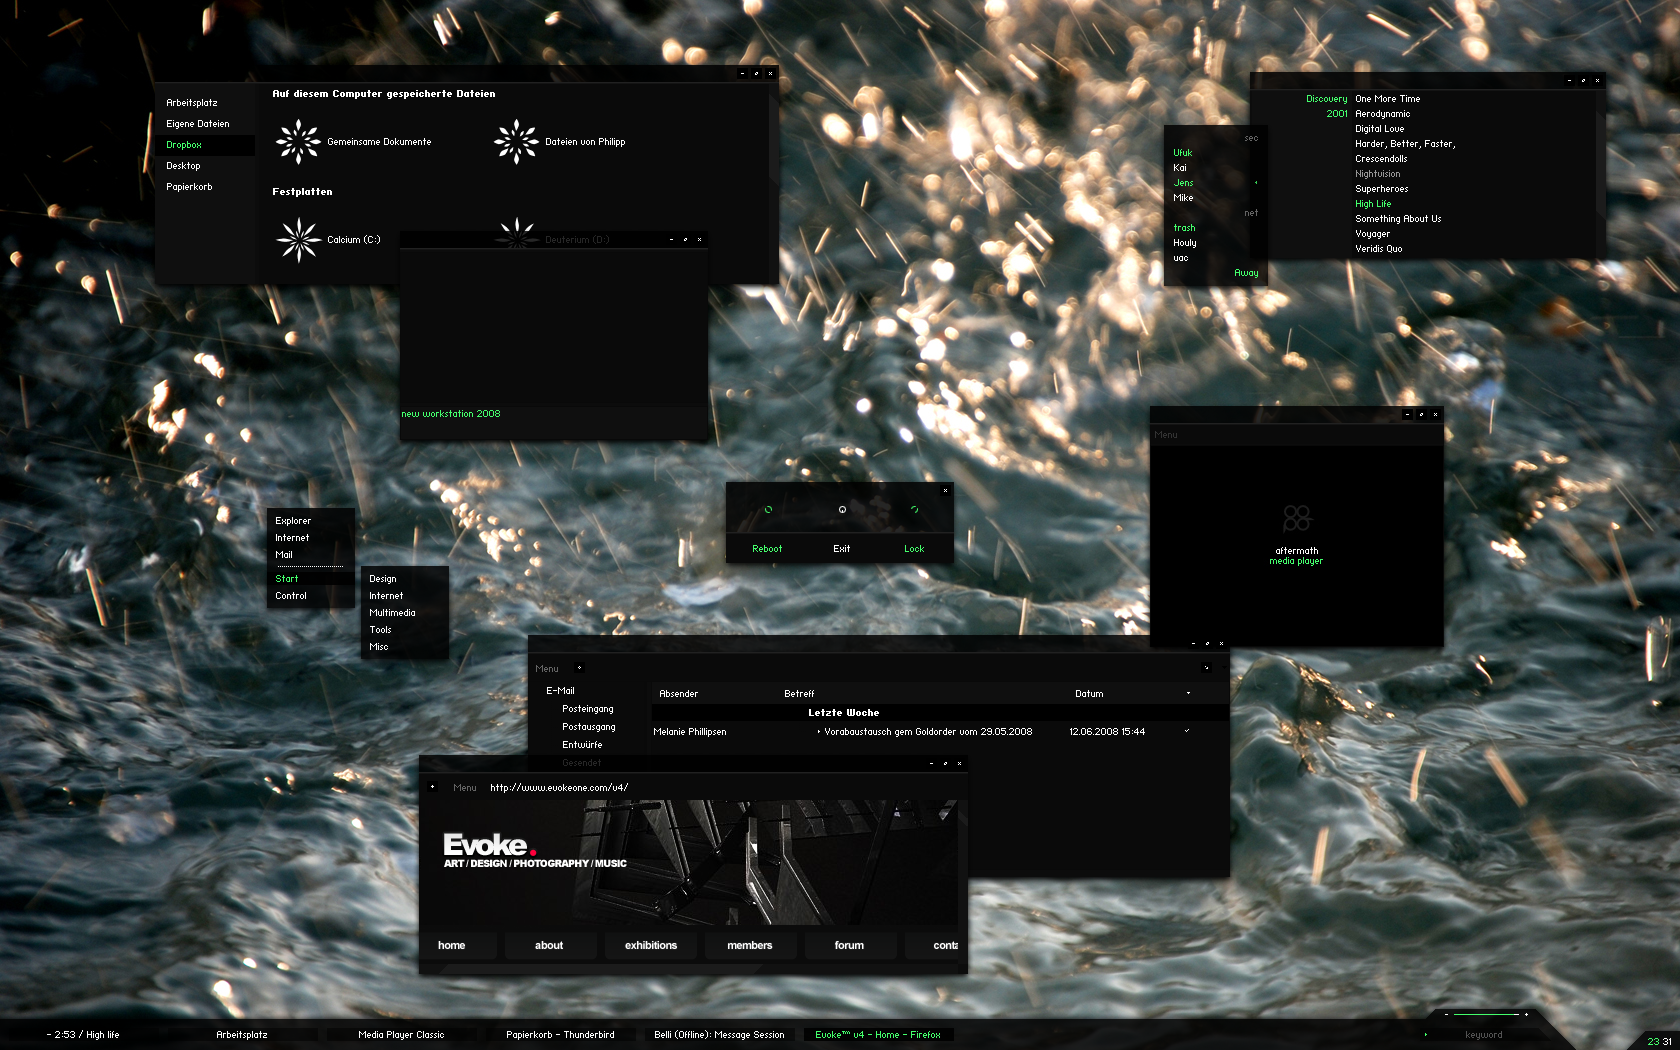Click the small icon next to Thunderbird Menu
Screen dimensions: 1680x1050
pos(579,668)
